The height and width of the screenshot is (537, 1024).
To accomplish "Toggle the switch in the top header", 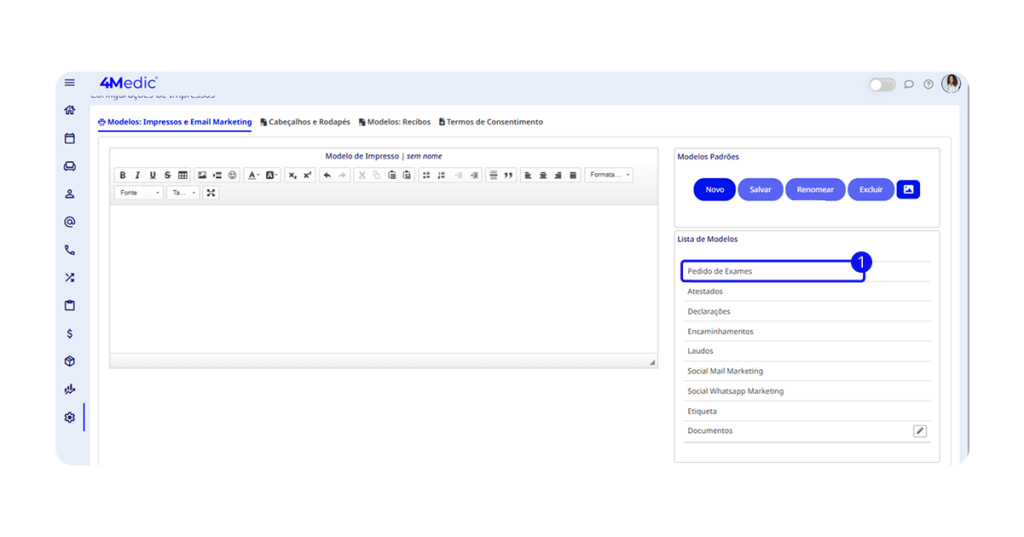I will point(882,85).
